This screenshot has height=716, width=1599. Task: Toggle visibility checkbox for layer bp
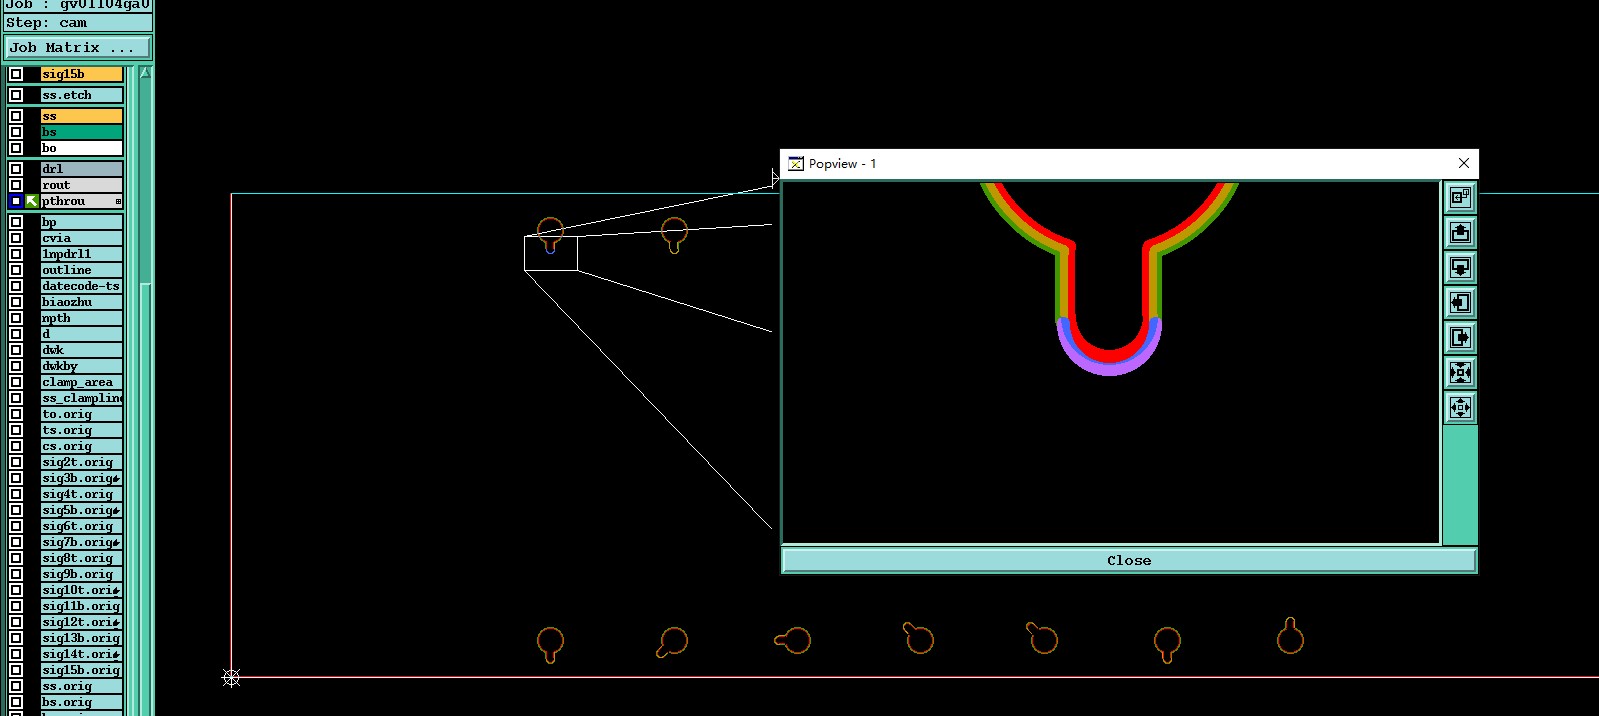tap(16, 222)
